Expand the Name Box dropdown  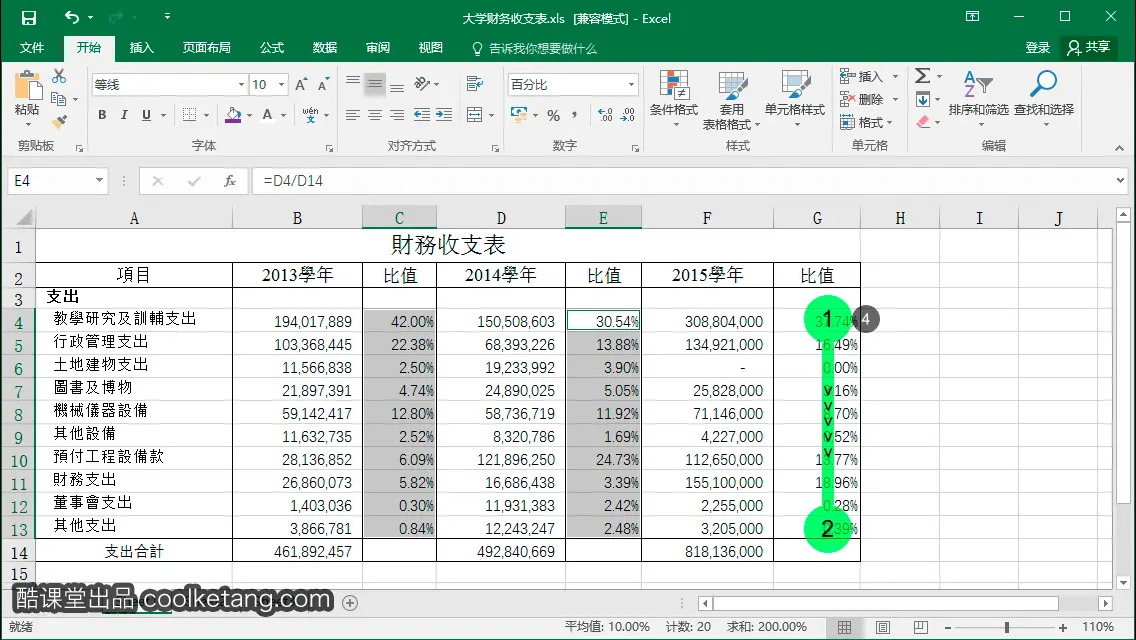[99, 180]
